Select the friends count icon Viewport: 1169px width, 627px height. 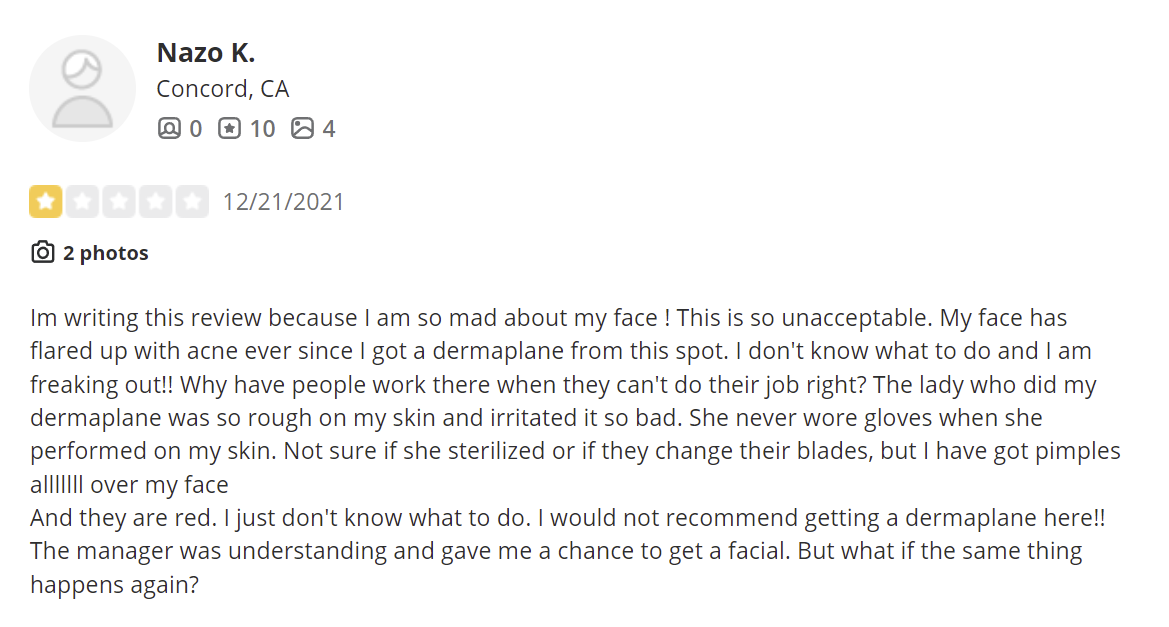pos(169,128)
